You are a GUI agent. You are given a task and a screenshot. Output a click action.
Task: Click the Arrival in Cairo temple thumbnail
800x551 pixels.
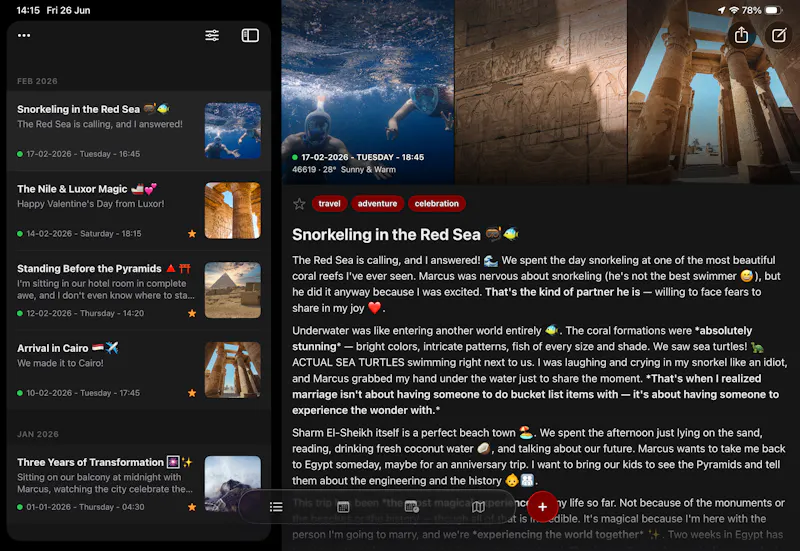click(233, 369)
